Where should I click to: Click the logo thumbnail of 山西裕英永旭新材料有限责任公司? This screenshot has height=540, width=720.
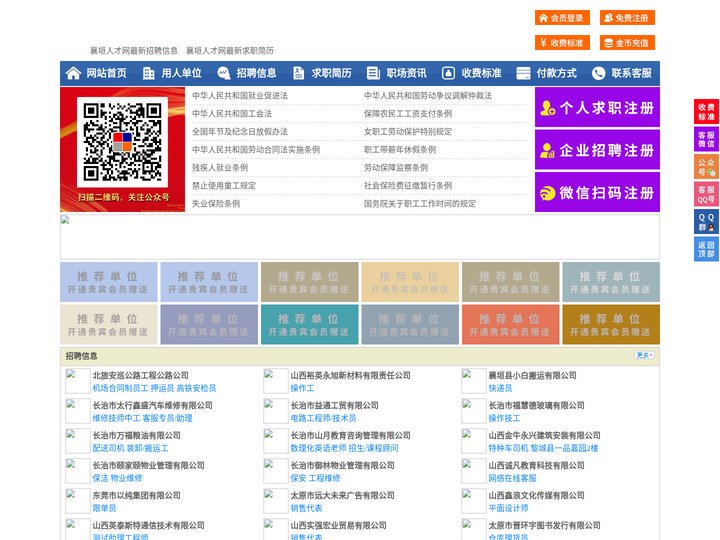point(276,381)
